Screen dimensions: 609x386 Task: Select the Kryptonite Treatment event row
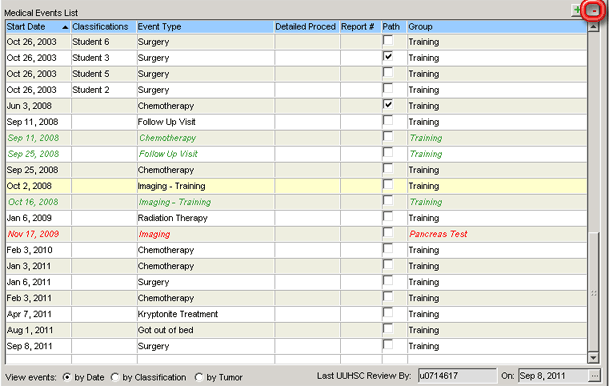tap(296, 314)
